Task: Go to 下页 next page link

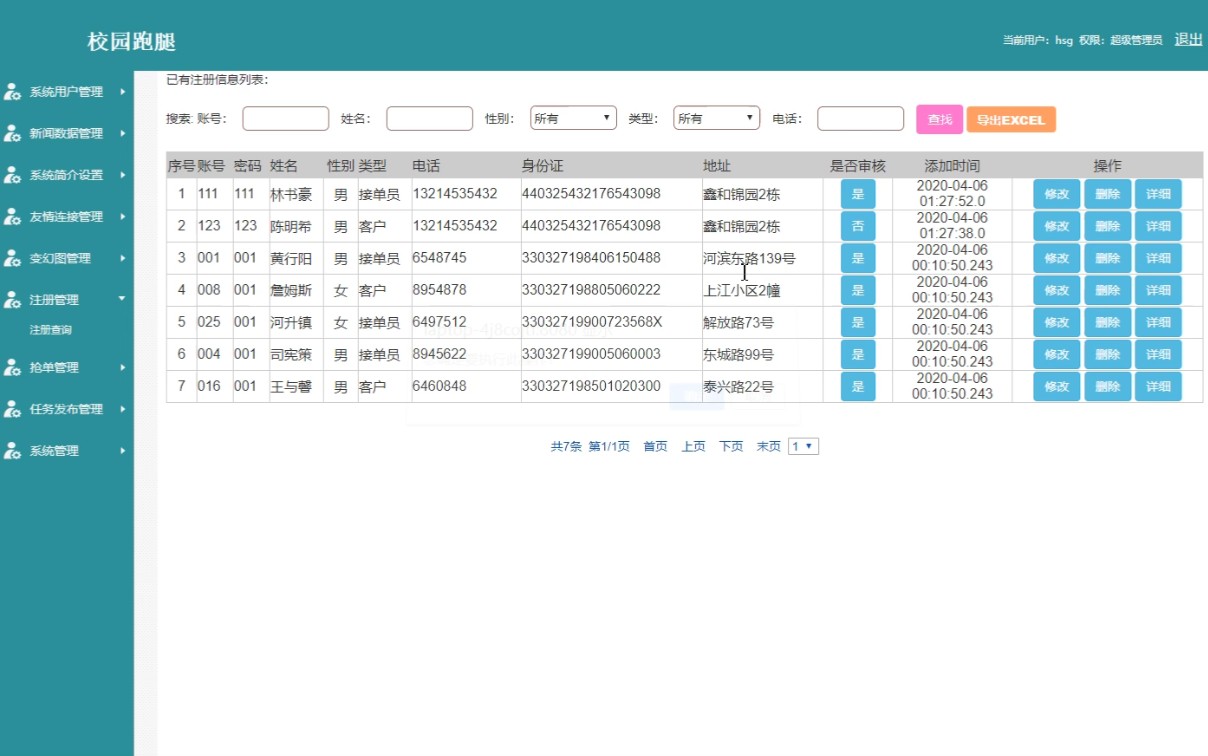Action: click(731, 447)
